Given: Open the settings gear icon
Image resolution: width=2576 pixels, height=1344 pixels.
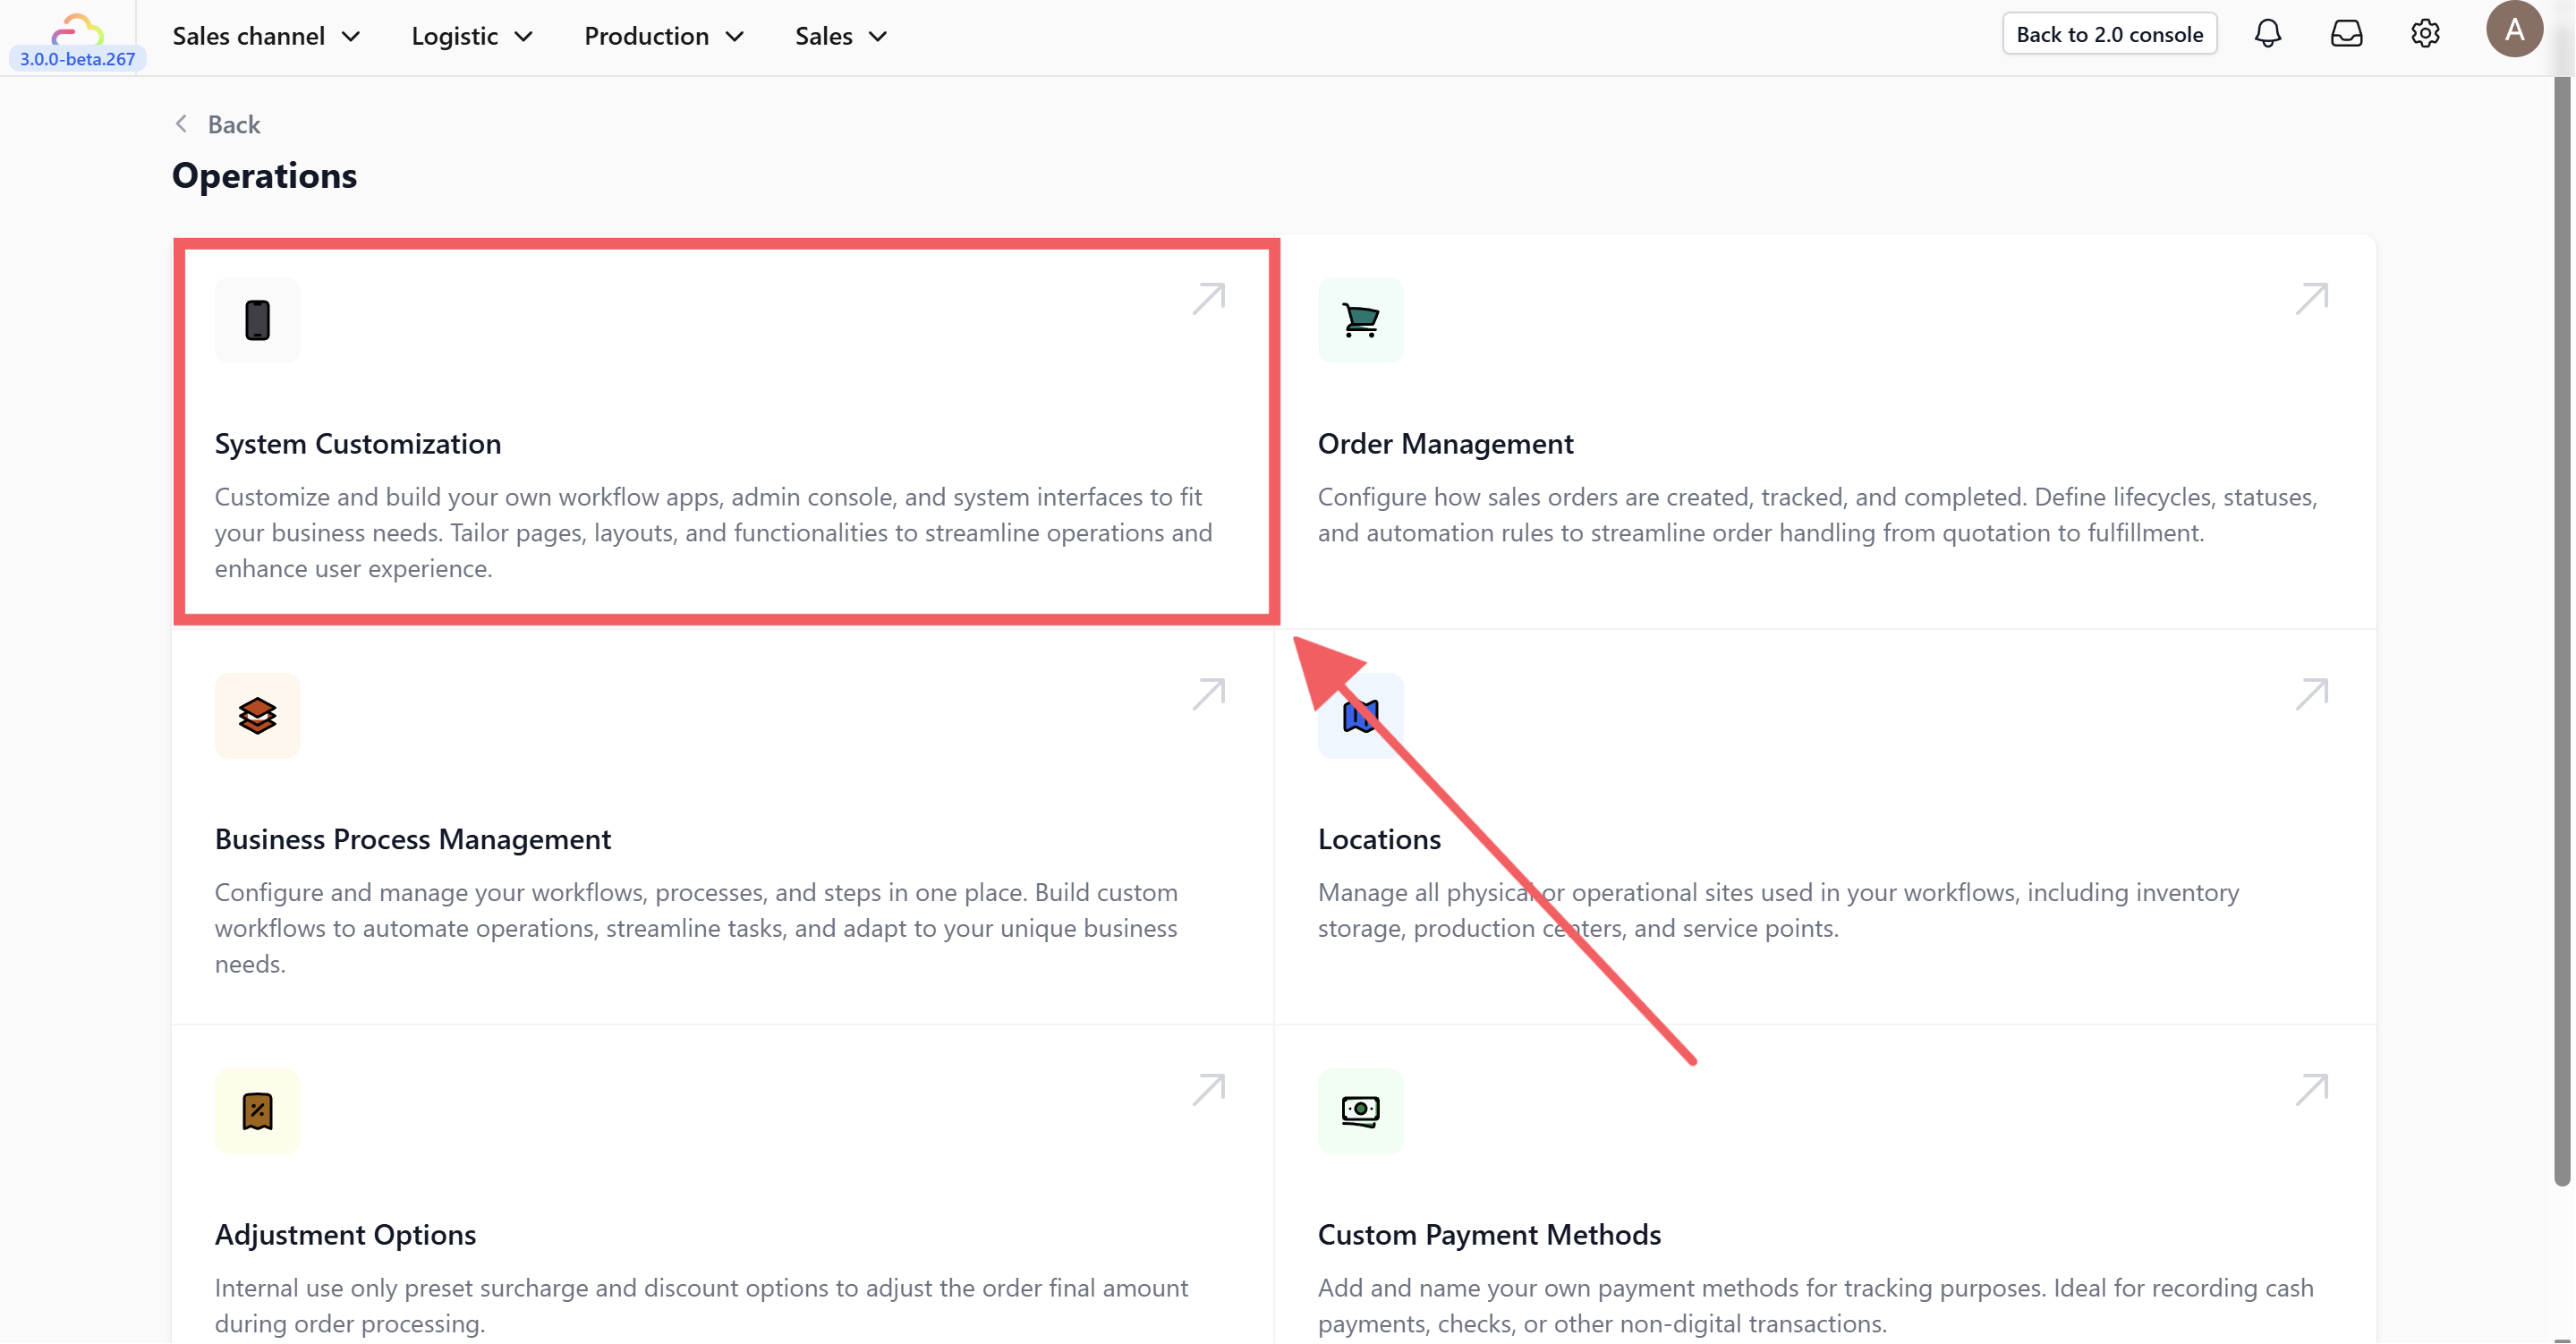Looking at the screenshot, I should click(x=2424, y=34).
